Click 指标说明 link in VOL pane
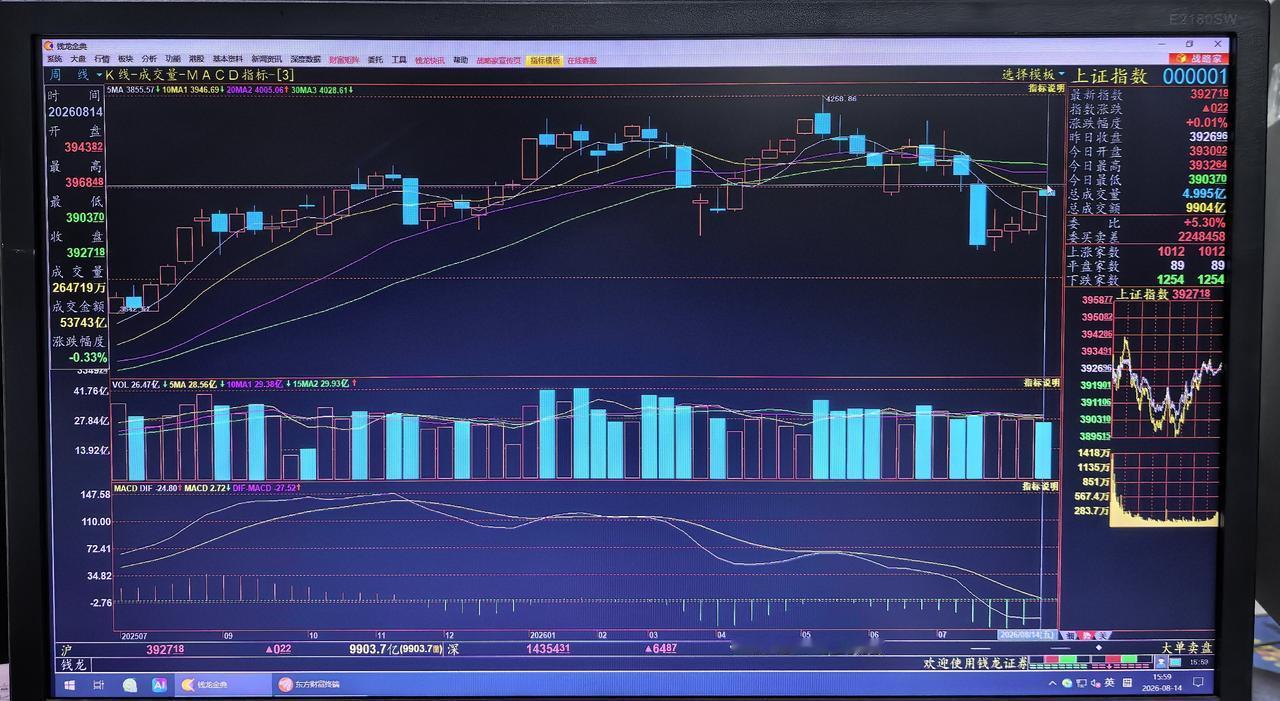1280x701 pixels. click(1041, 383)
